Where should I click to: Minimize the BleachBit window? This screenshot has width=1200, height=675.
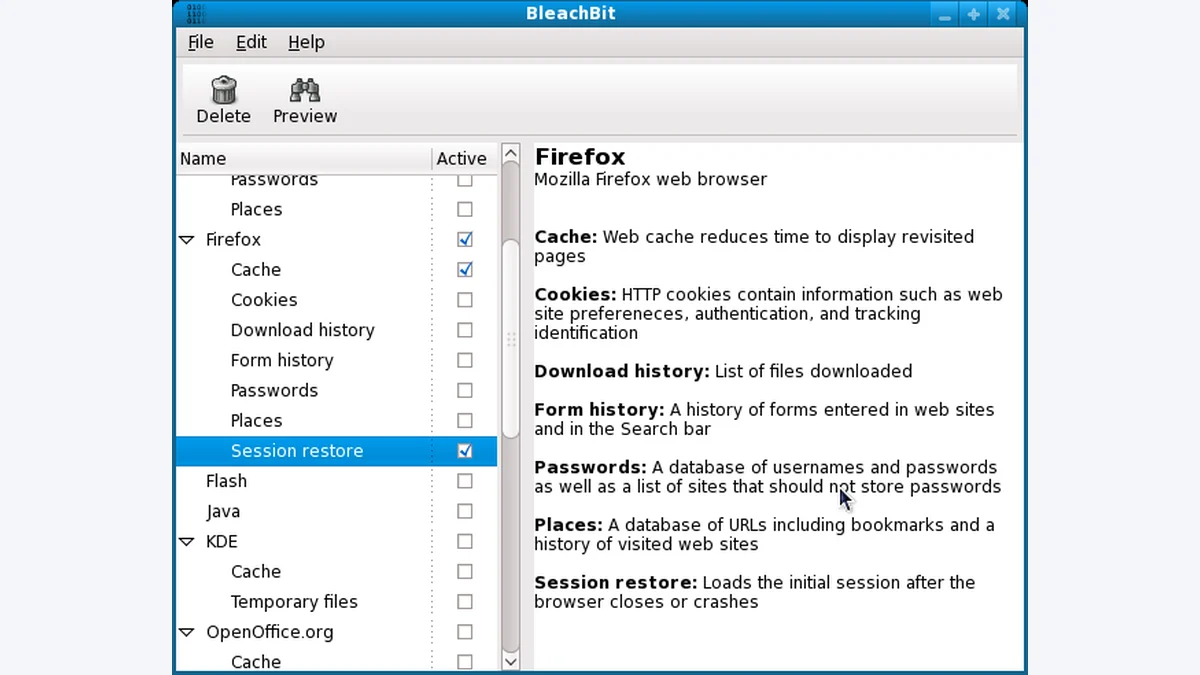[x=944, y=14]
